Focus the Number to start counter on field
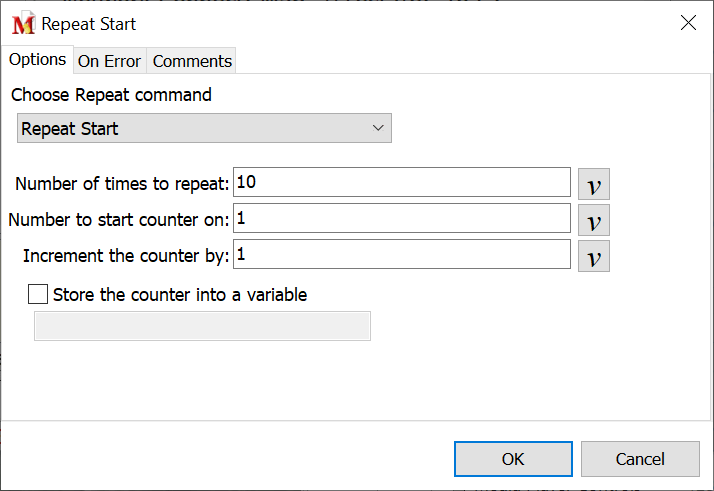 [402, 218]
